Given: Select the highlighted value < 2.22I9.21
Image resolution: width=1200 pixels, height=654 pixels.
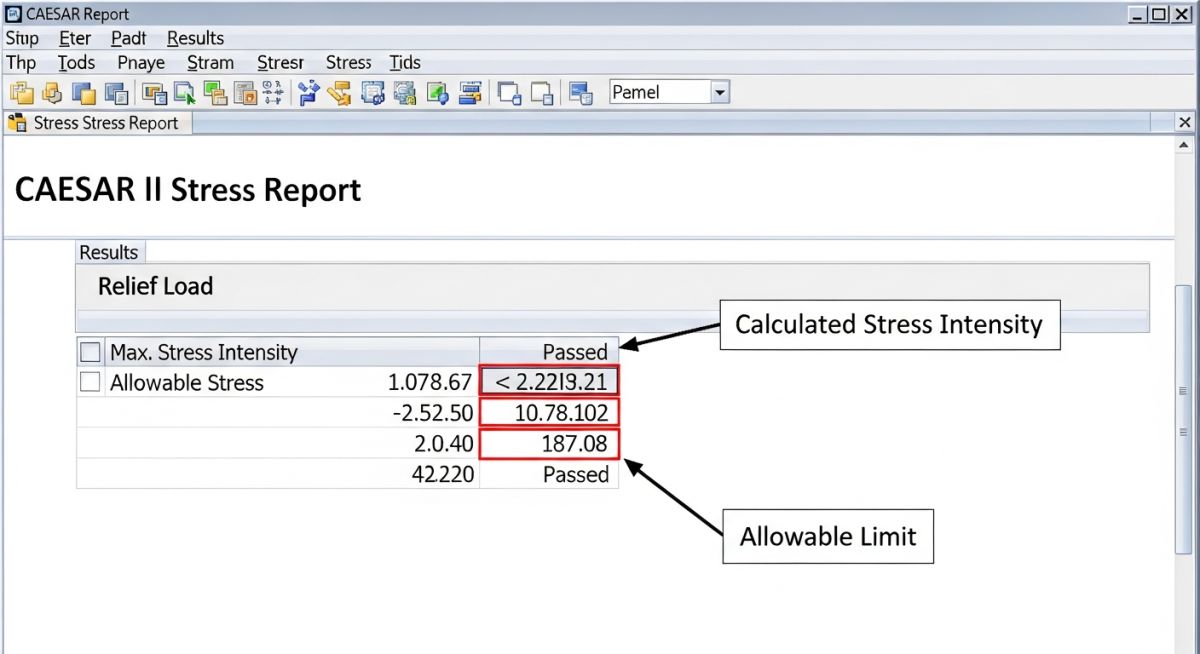Looking at the screenshot, I should point(549,380).
